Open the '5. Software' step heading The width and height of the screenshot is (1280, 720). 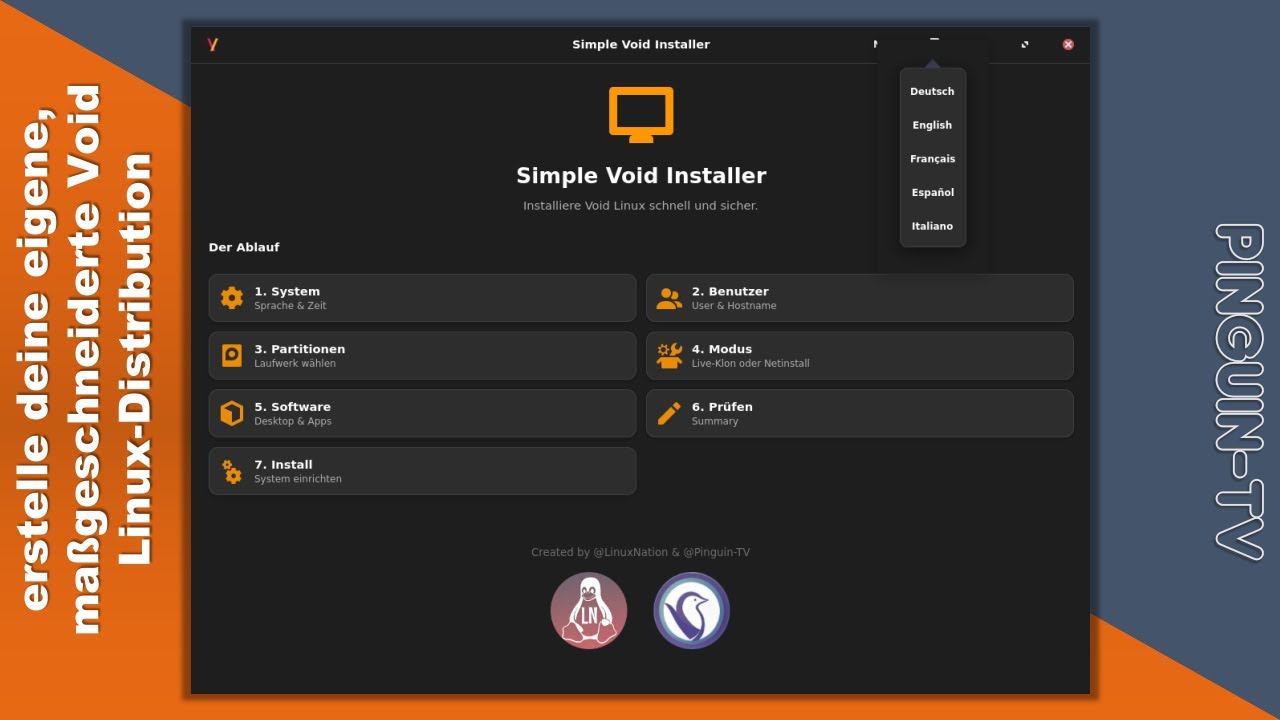[292, 407]
